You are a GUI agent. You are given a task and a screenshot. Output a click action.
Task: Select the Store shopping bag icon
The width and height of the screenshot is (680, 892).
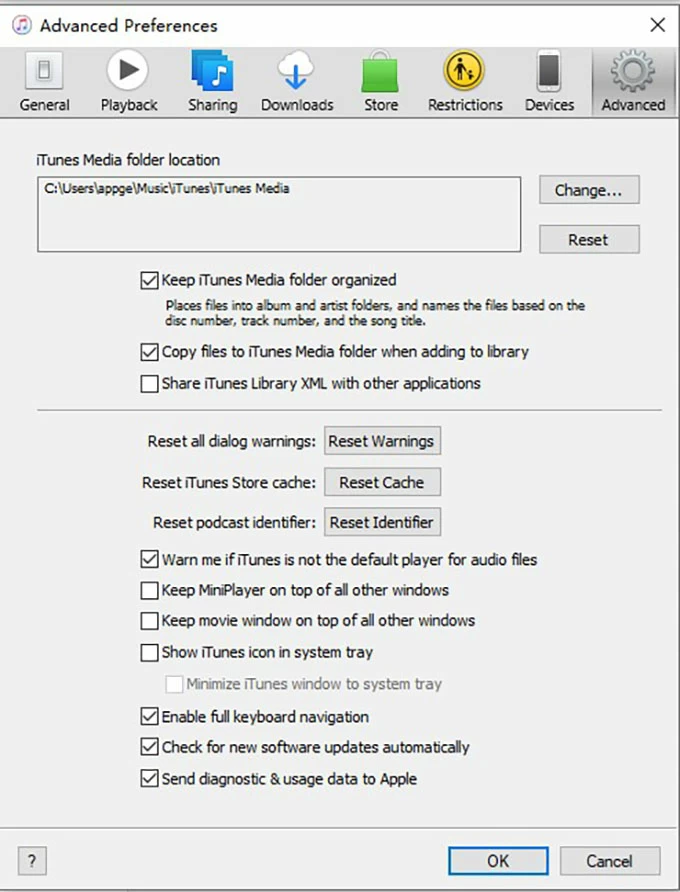click(380, 73)
